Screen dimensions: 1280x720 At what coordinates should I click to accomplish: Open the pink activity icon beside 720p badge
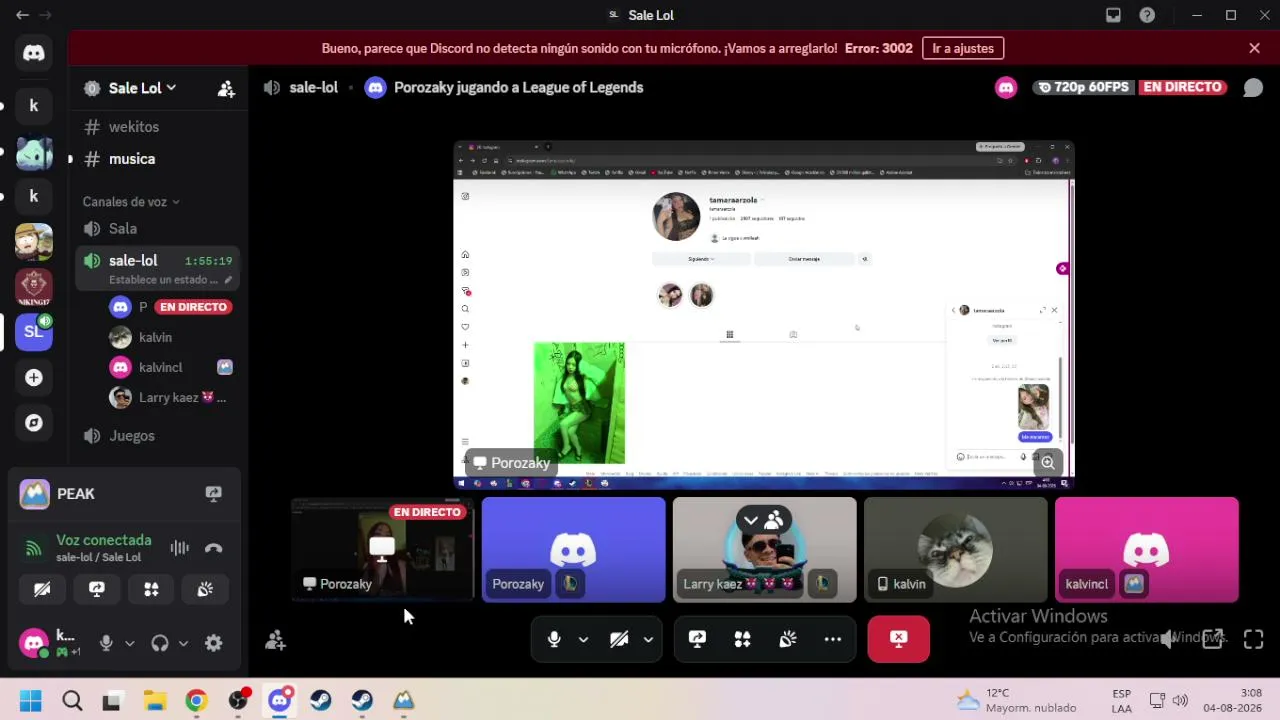[1006, 88]
